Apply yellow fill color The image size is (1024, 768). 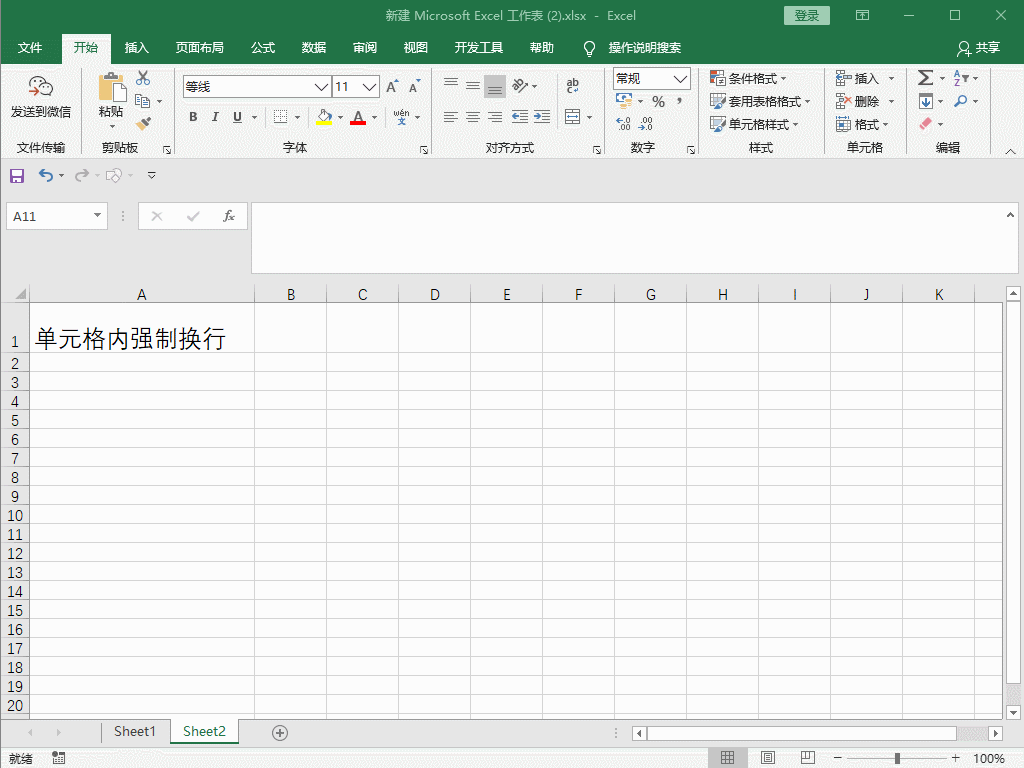(324, 117)
